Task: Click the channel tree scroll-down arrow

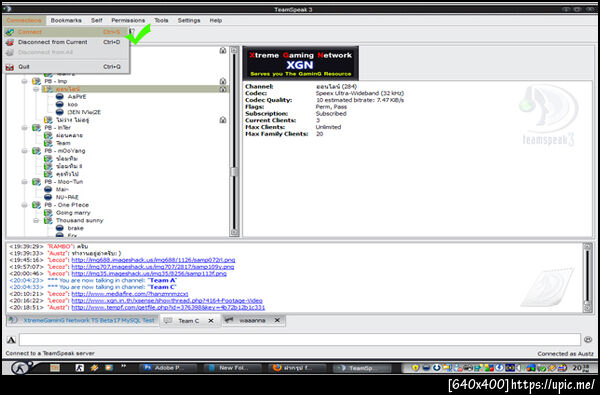Action: [x=234, y=232]
